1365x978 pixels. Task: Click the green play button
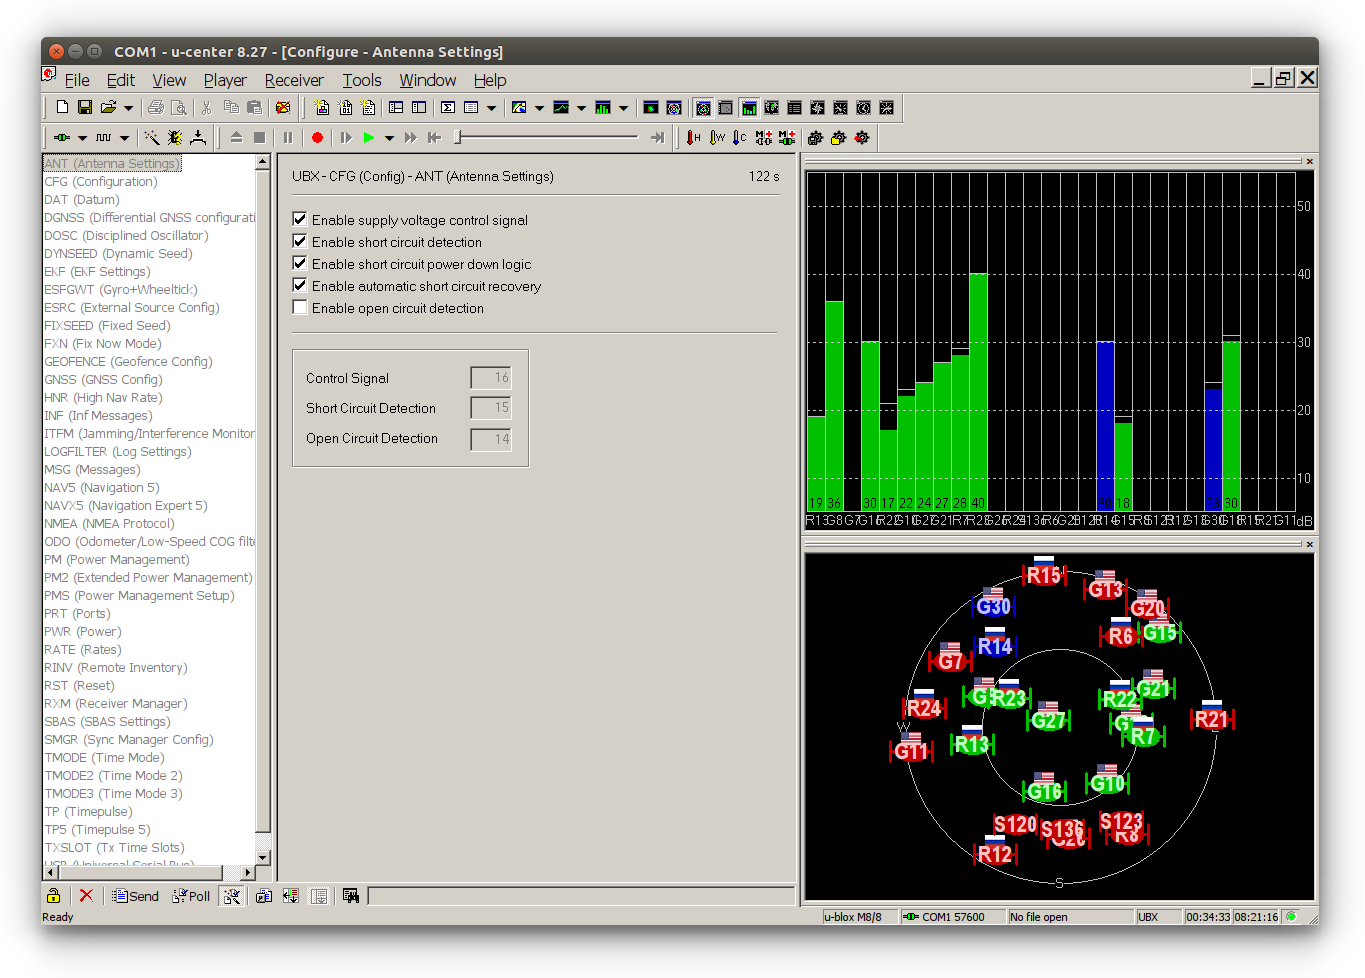pyautogui.click(x=369, y=138)
